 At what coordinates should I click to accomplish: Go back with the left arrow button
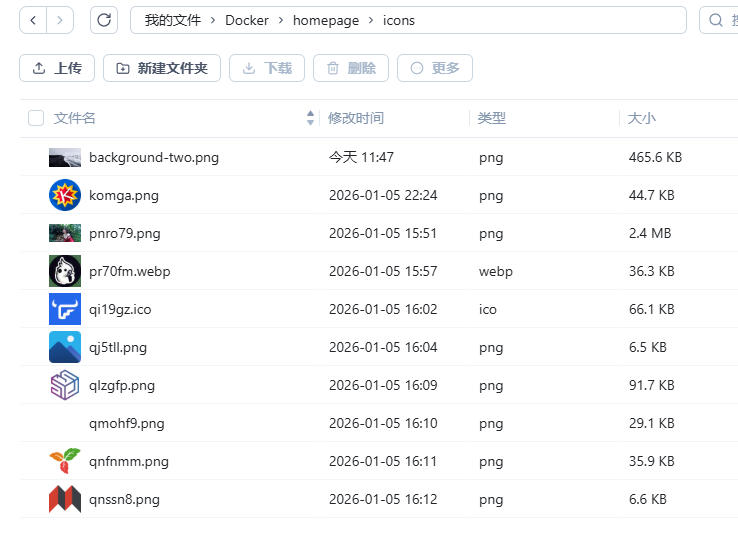click(33, 20)
